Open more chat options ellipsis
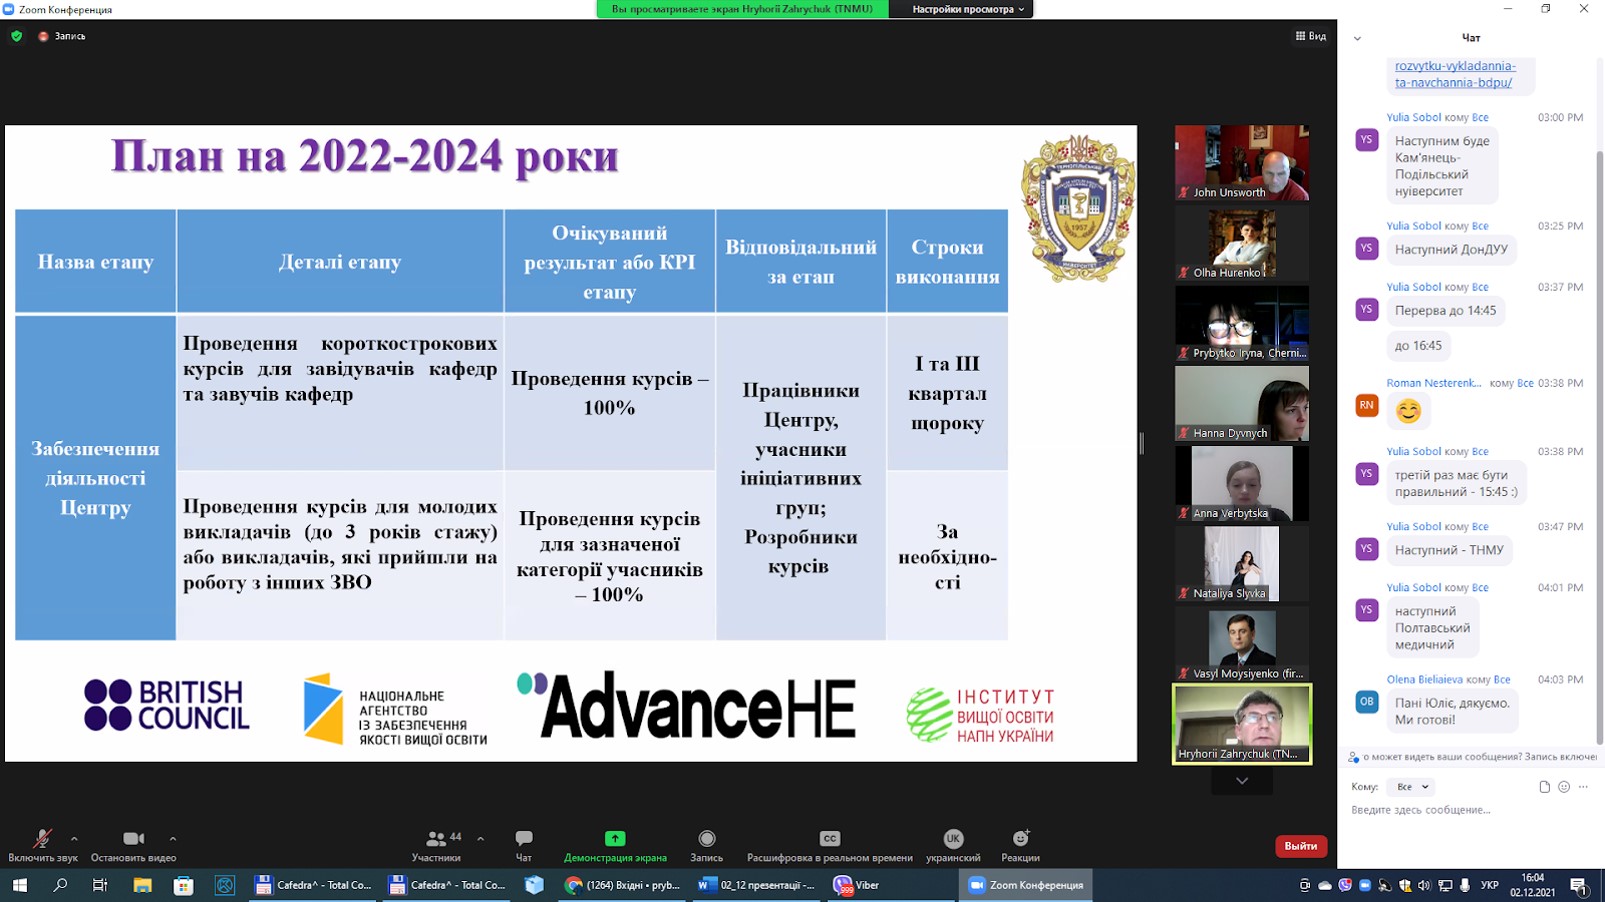1605x902 pixels. 1583,787
